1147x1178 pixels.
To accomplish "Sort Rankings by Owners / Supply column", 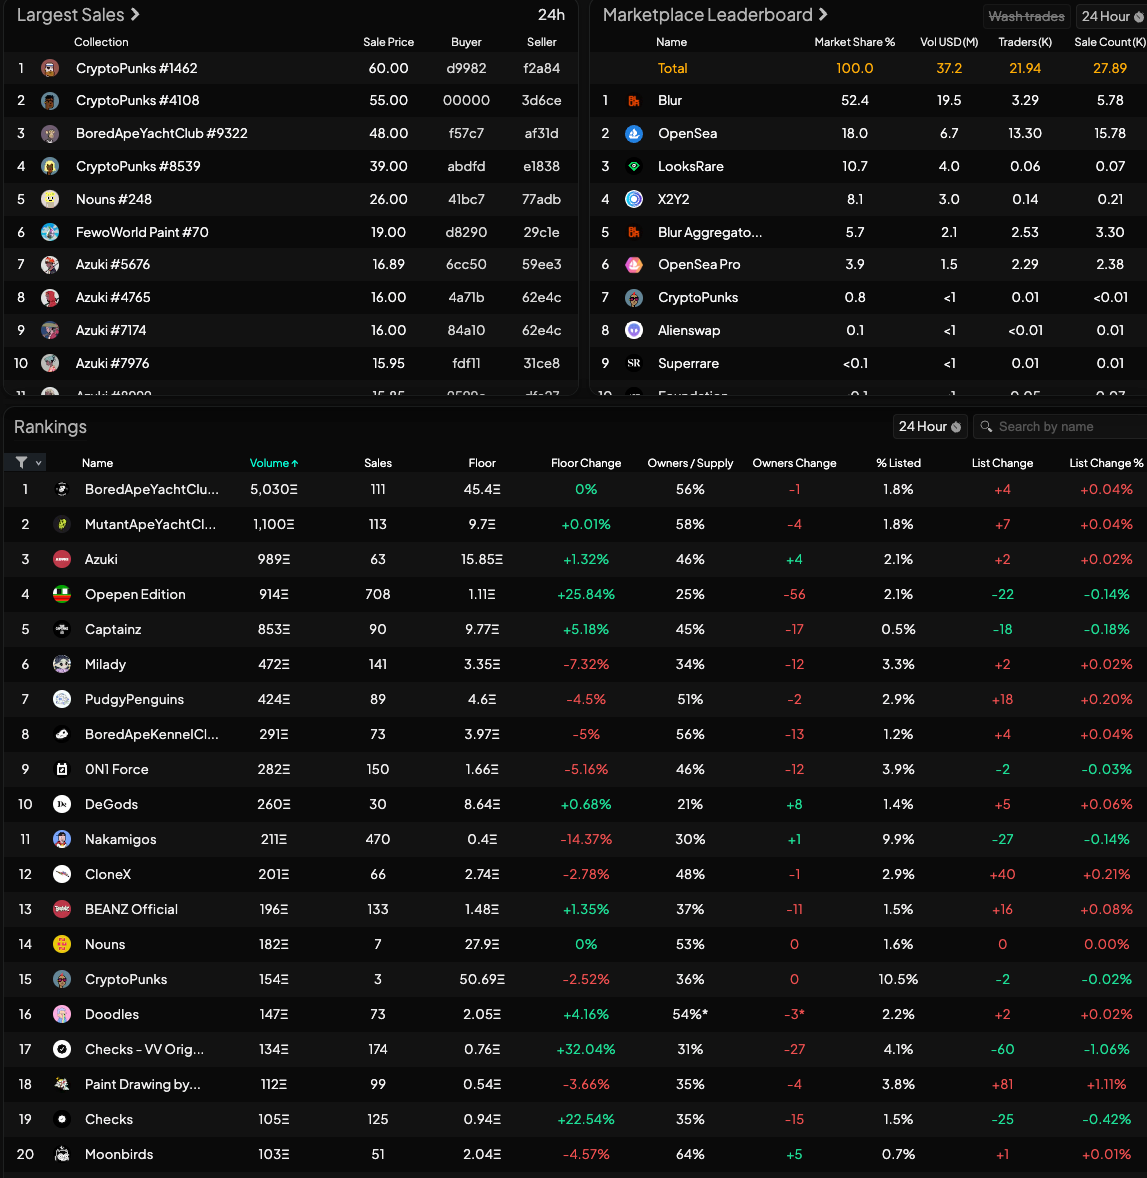I will pyautogui.click(x=690, y=464).
